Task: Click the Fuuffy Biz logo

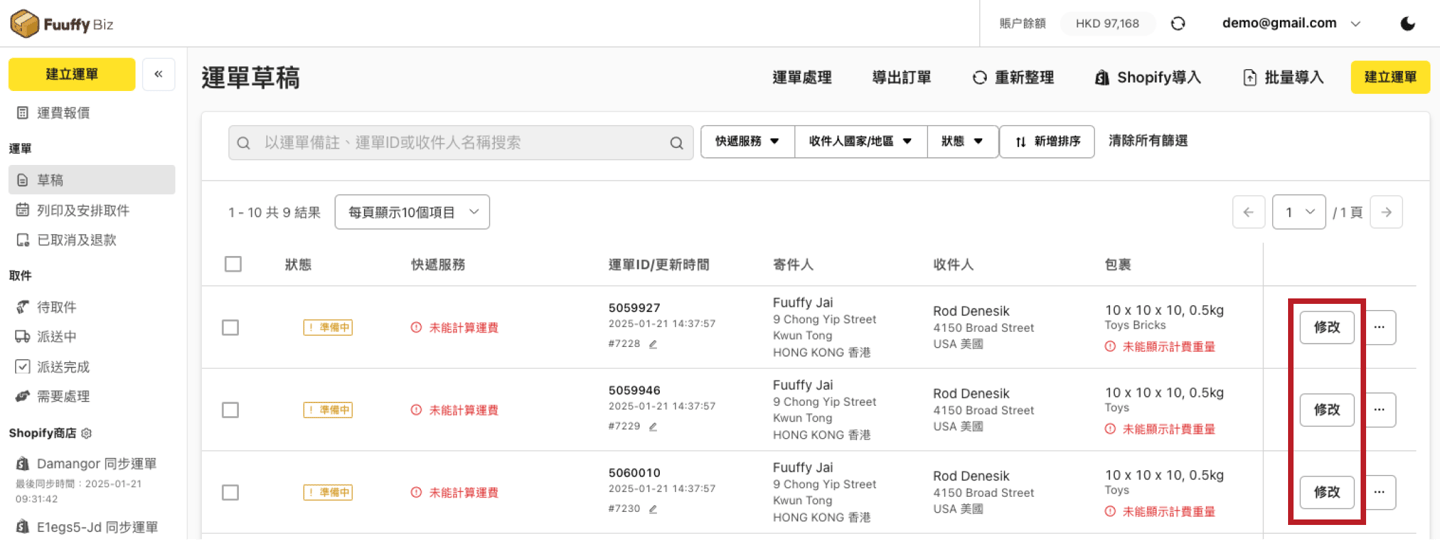Action: (x=62, y=23)
